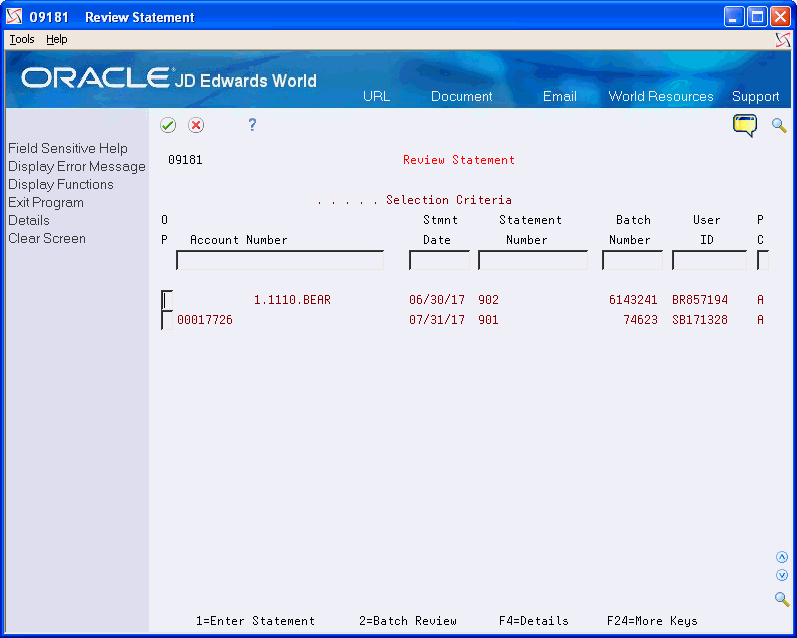Select Display Error Message in the sidebar
The width and height of the screenshot is (797, 638).
[x=77, y=167]
